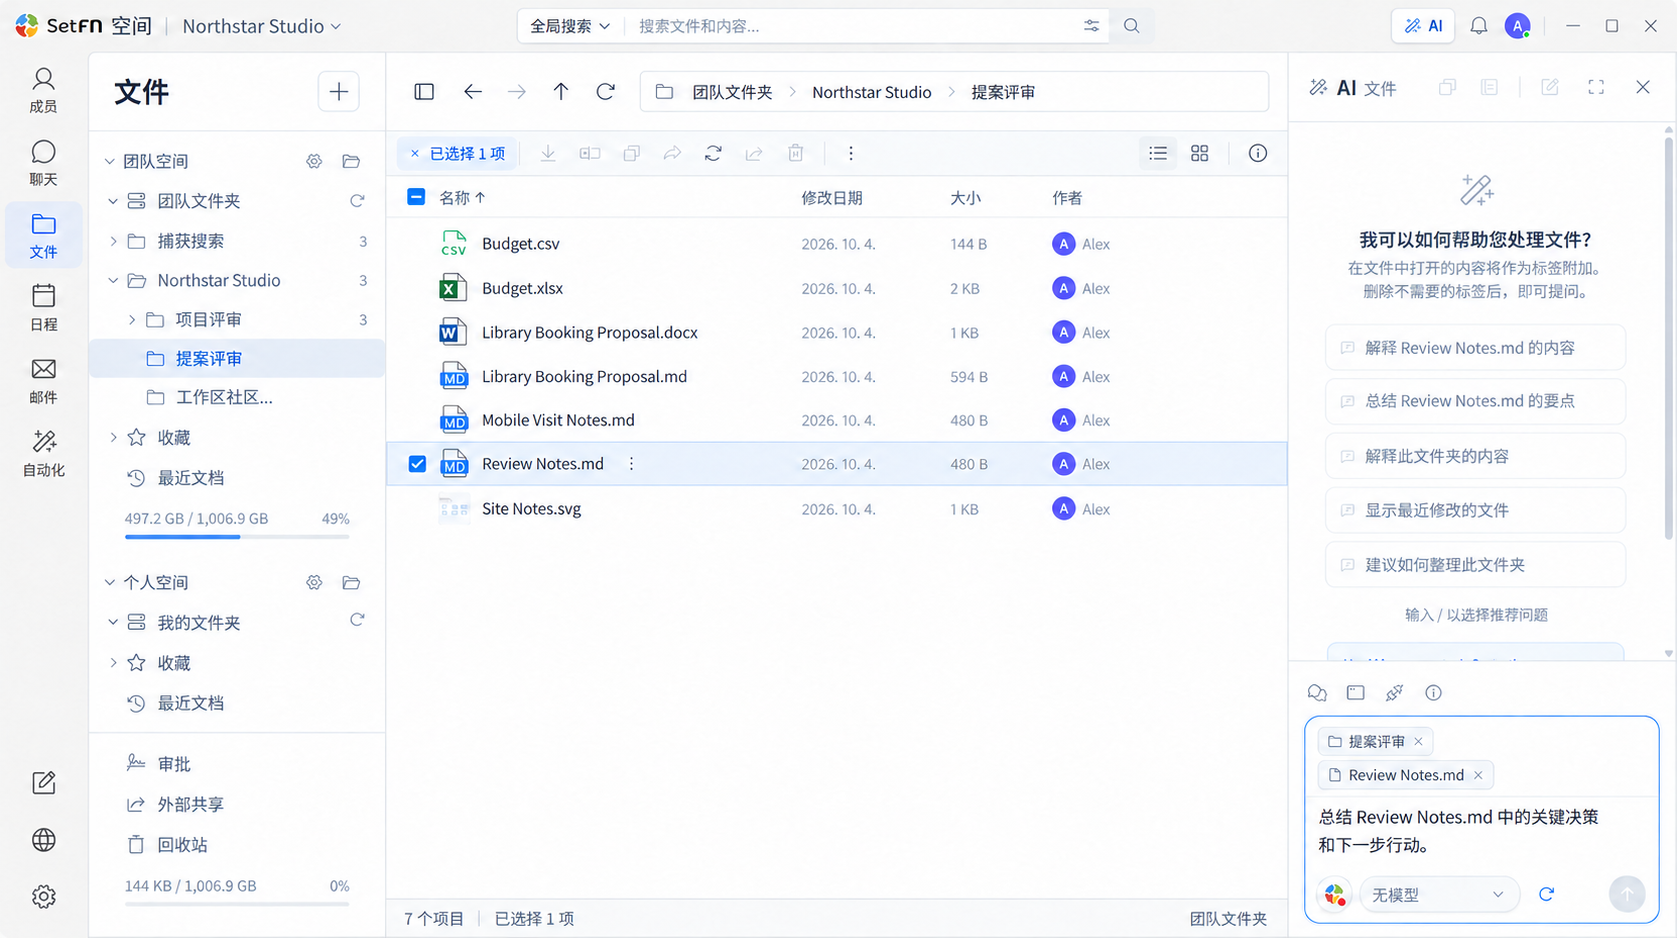Click the search magnifier icon
Screen dimensions: 1677x938
1132,26
